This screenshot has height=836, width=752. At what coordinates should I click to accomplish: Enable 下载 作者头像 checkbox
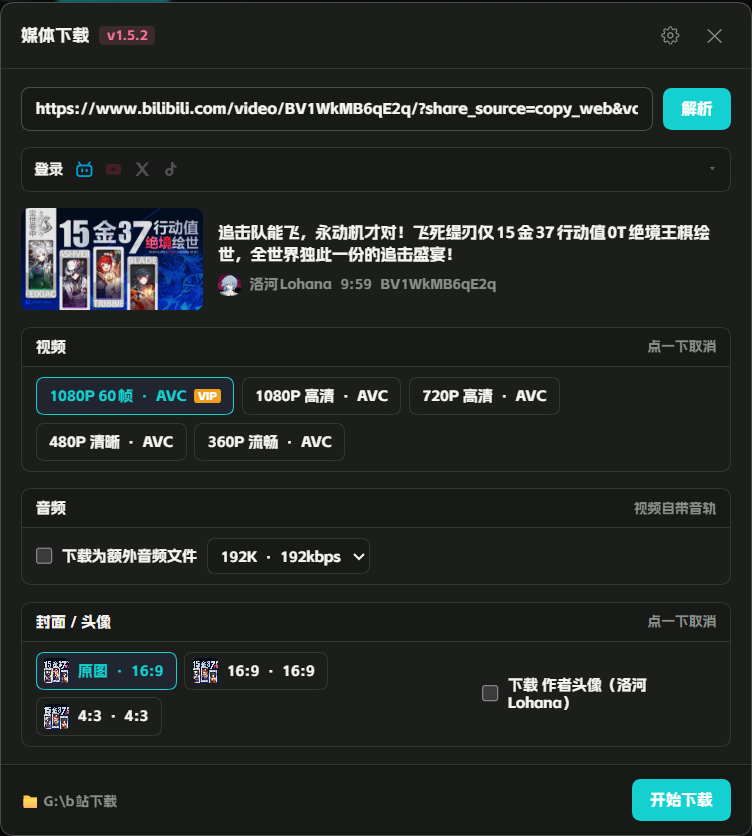pyautogui.click(x=490, y=694)
